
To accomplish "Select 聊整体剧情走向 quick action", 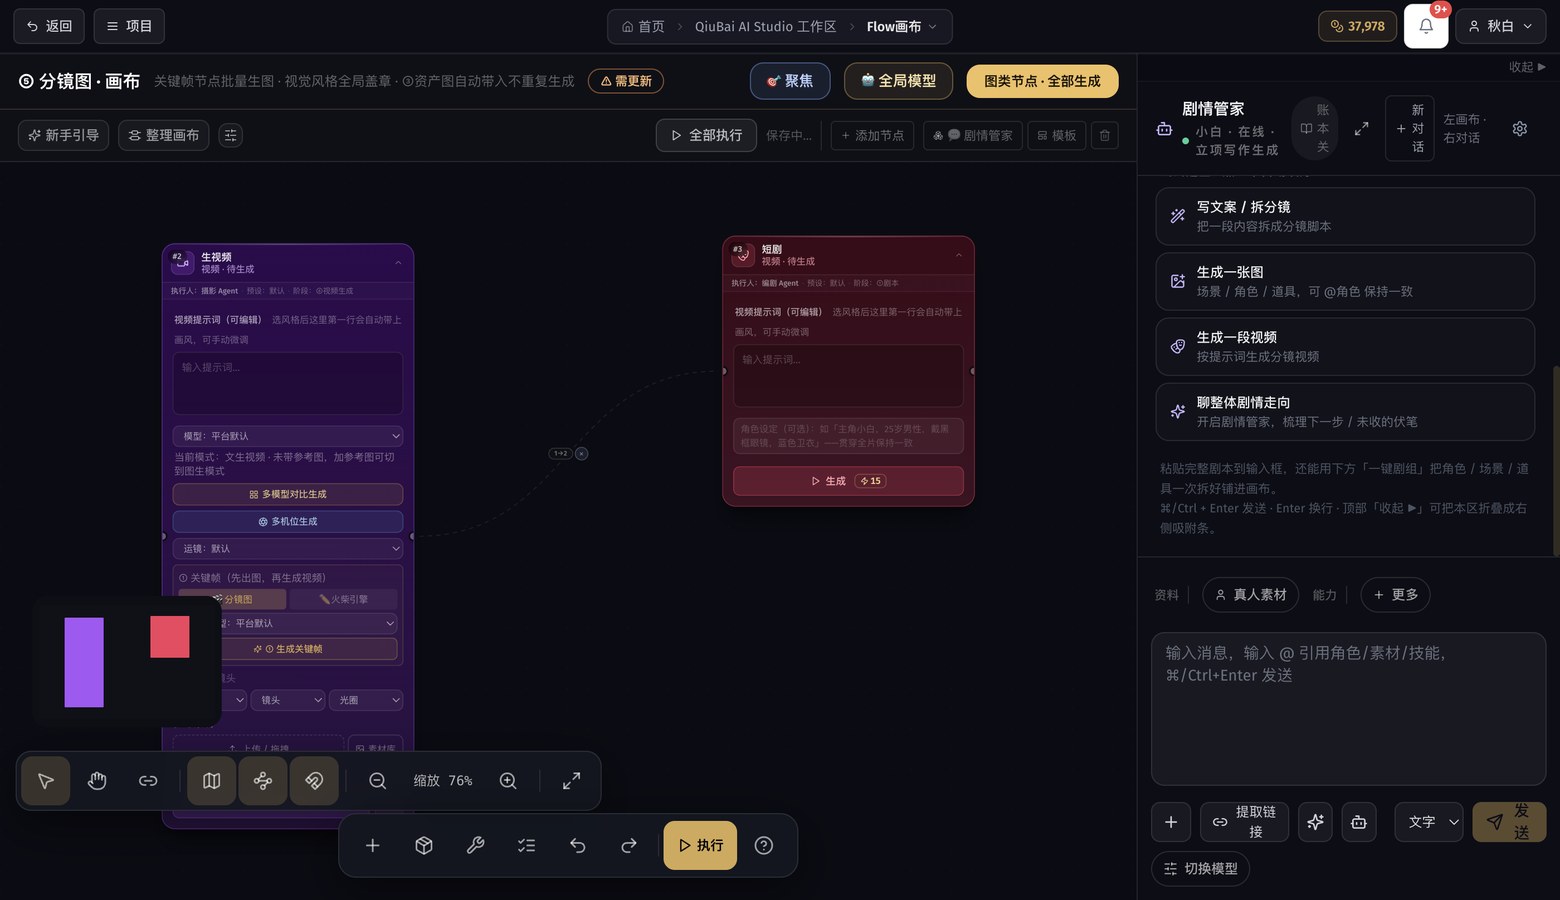I will coord(1345,411).
